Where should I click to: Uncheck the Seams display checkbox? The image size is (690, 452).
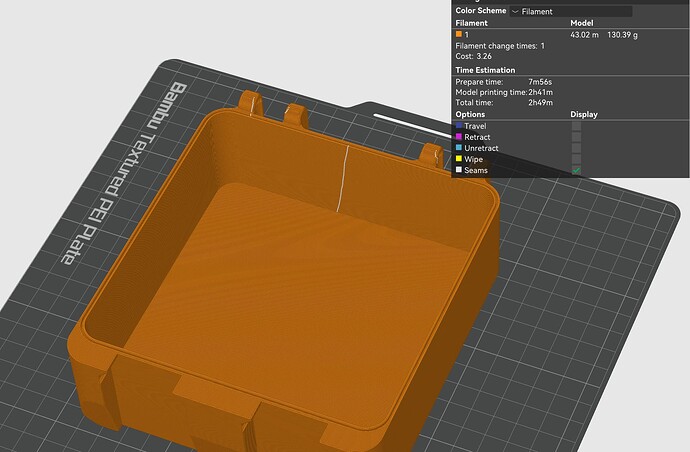click(576, 170)
